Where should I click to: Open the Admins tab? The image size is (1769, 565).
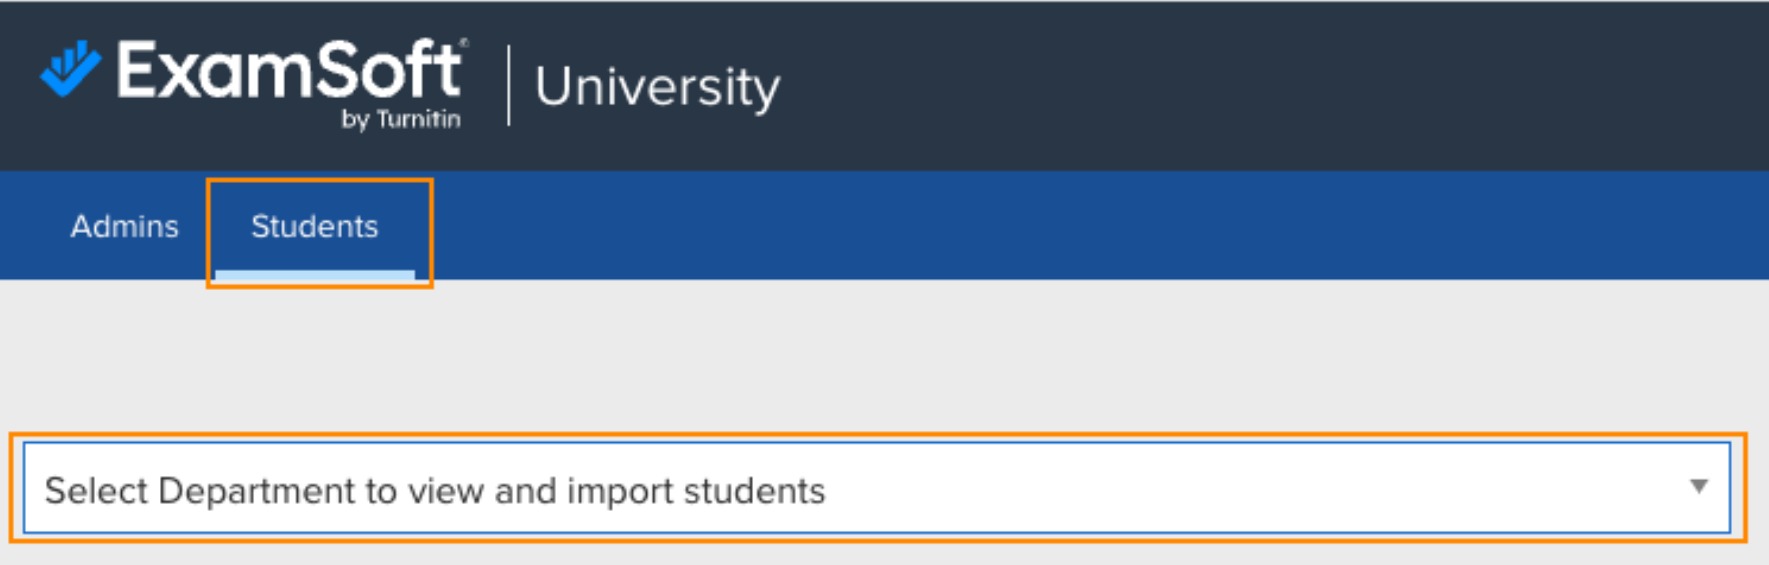(x=124, y=226)
